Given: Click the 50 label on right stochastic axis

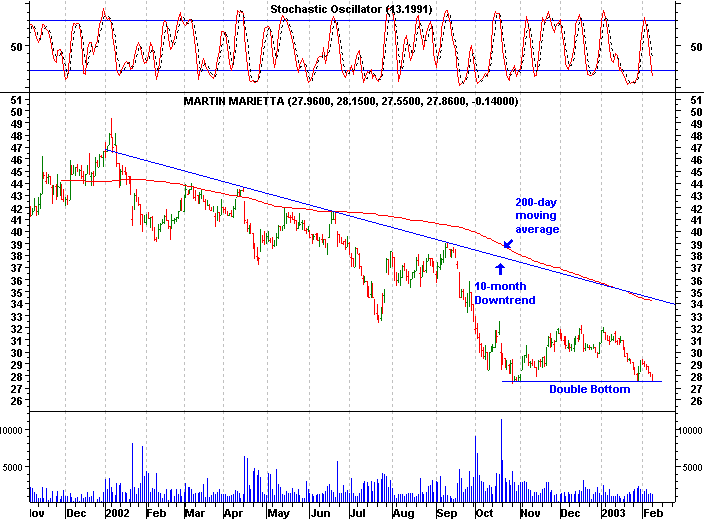Looking at the screenshot, I should tap(696, 47).
